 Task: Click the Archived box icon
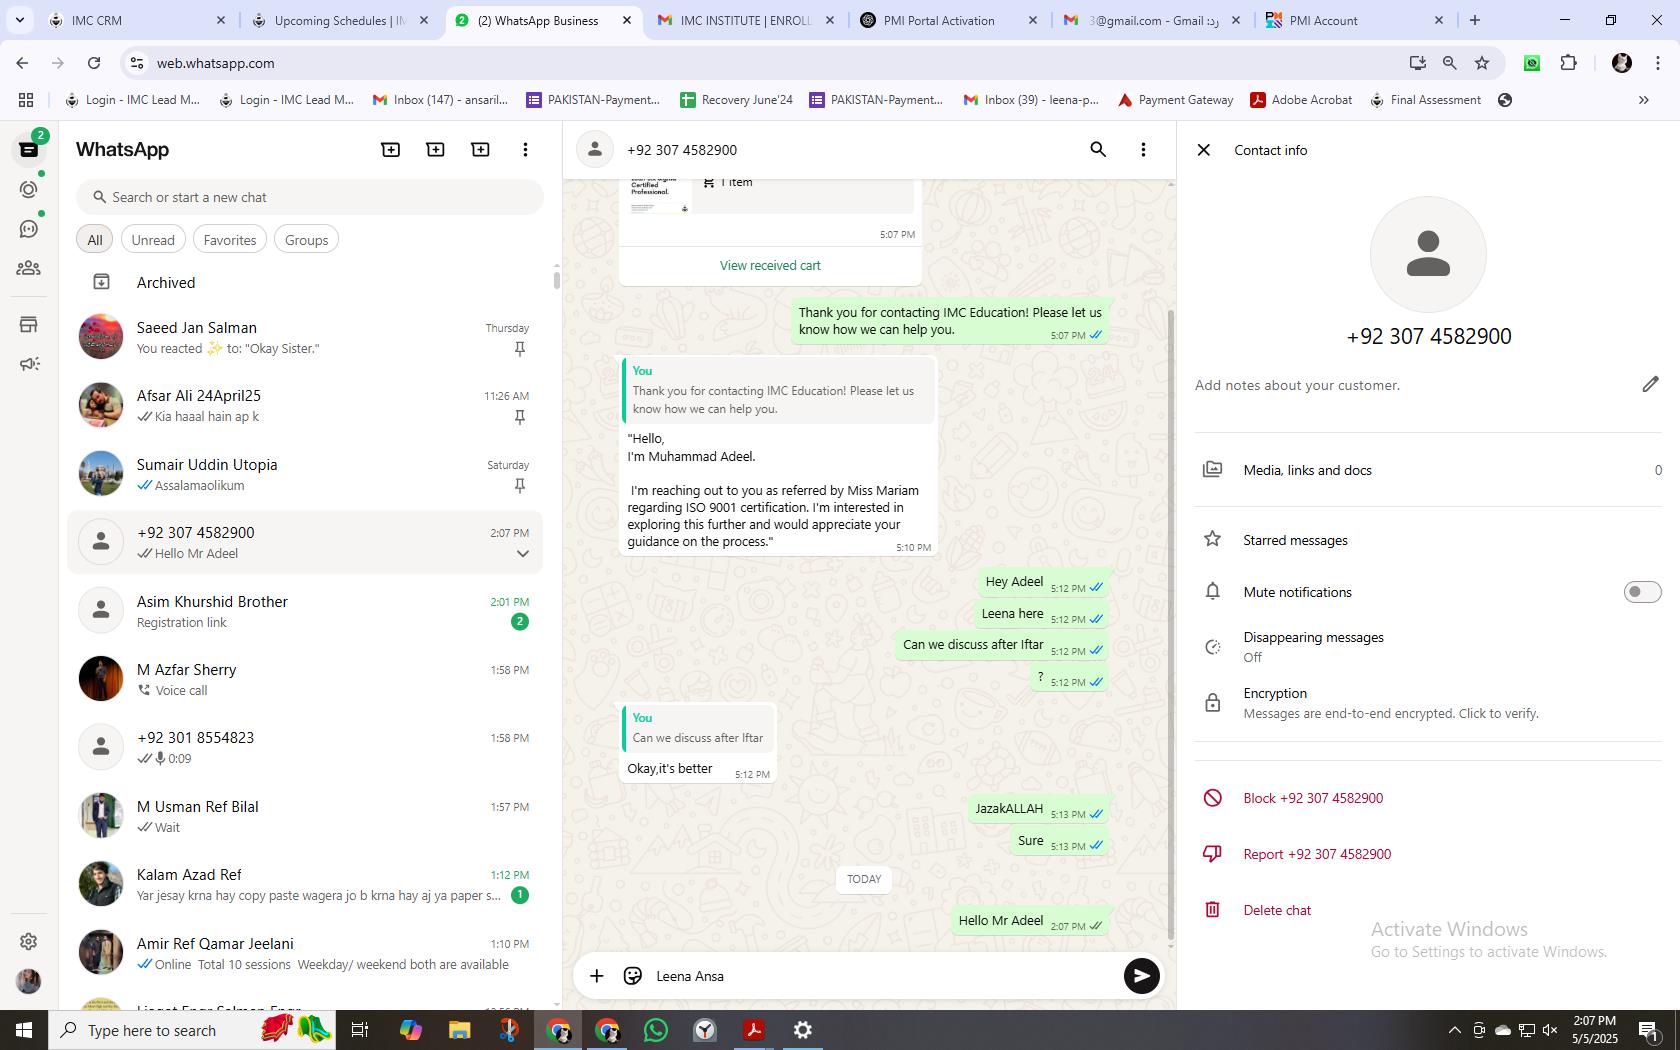pyautogui.click(x=101, y=282)
